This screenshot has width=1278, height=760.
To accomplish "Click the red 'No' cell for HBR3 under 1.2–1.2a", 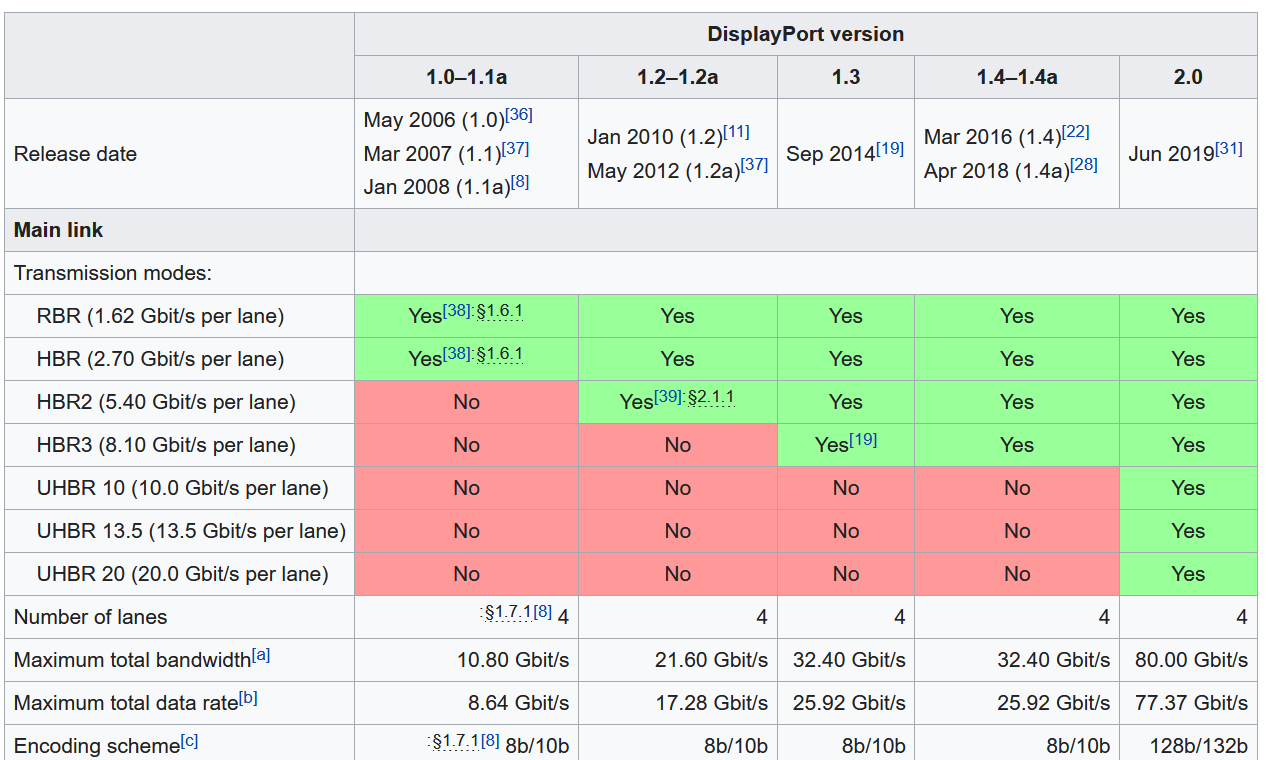I will click(678, 445).
